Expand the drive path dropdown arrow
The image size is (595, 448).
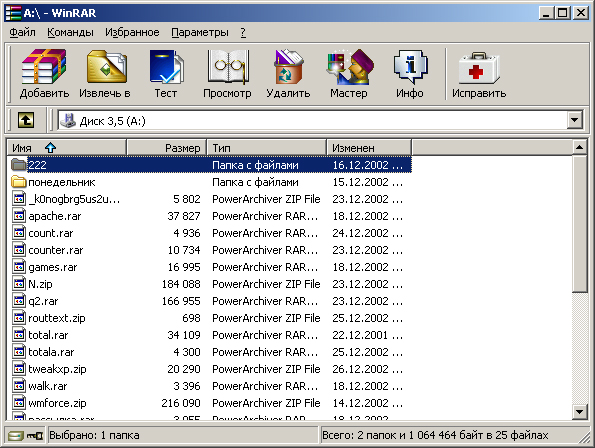575,121
